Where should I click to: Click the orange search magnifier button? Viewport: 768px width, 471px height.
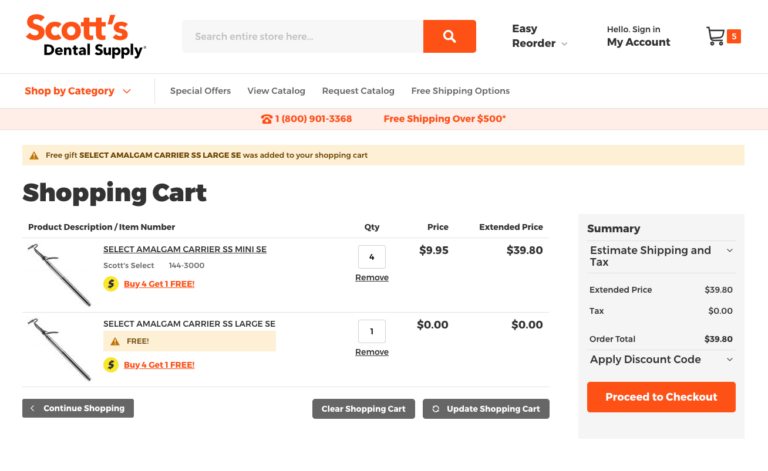pyautogui.click(x=449, y=36)
